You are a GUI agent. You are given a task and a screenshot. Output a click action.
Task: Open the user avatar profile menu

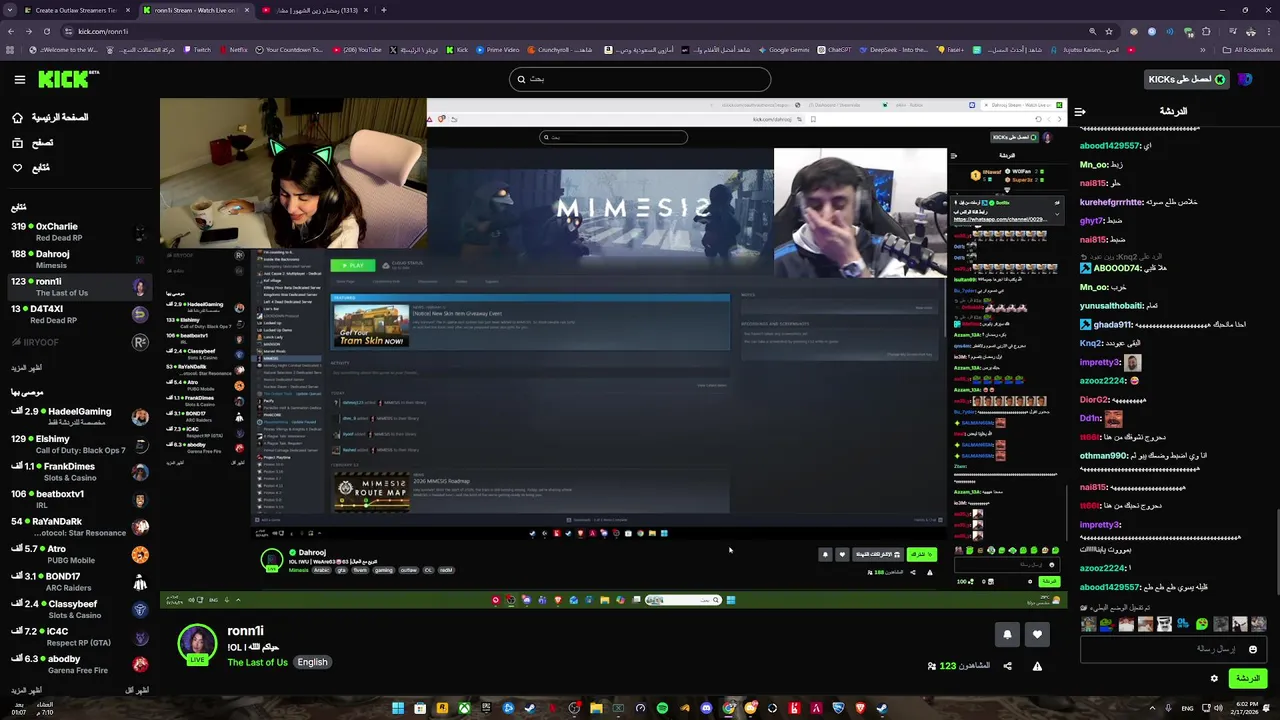[1245, 79]
